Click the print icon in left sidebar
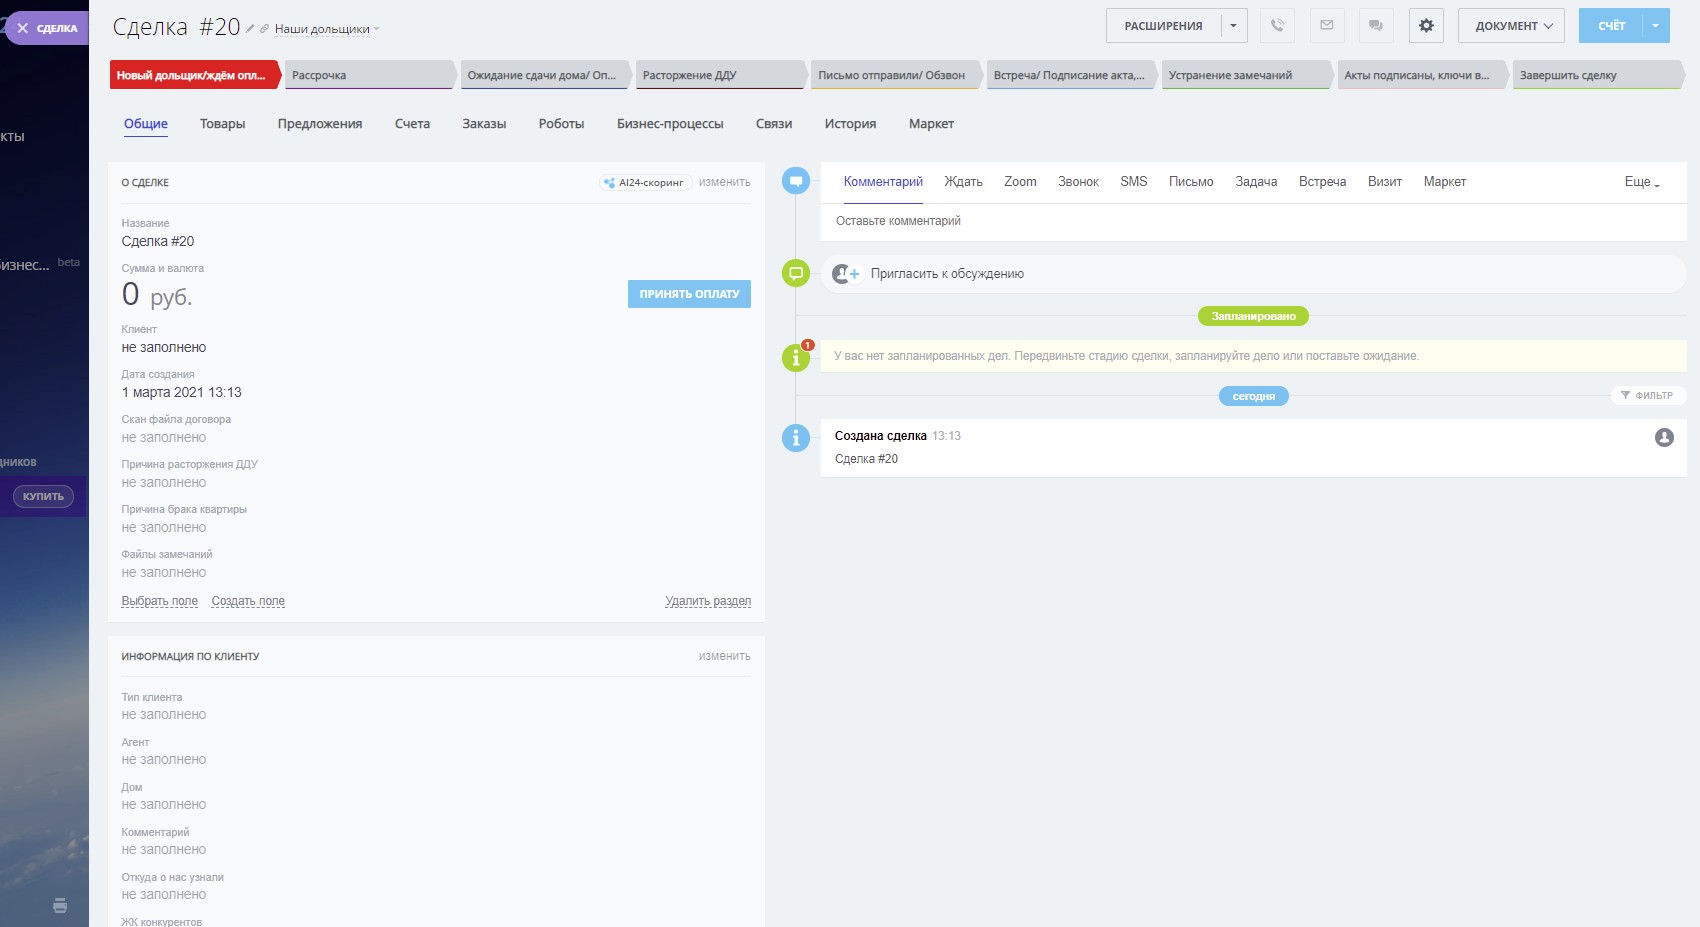1700x927 pixels. coord(60,905)
